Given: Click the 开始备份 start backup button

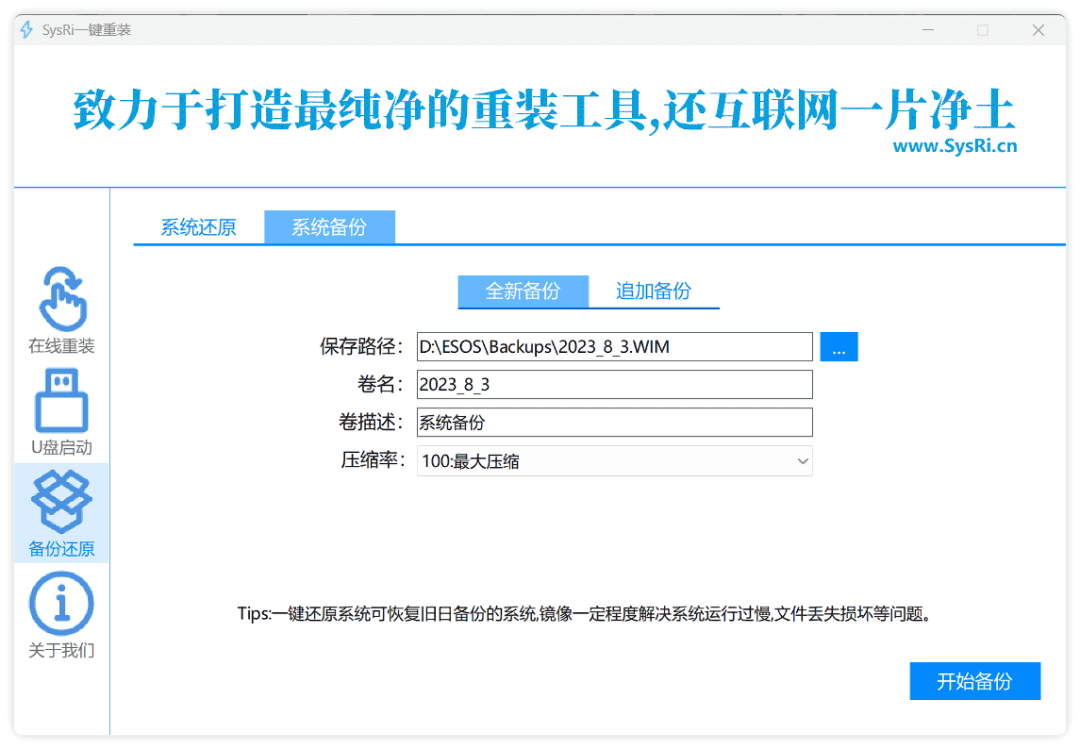Looking at the screenshot, I should (x=975, y=680).
